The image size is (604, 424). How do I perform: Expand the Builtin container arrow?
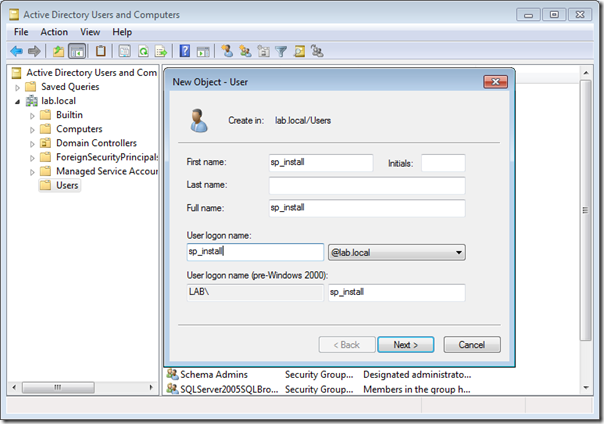(x=32, y=116)
